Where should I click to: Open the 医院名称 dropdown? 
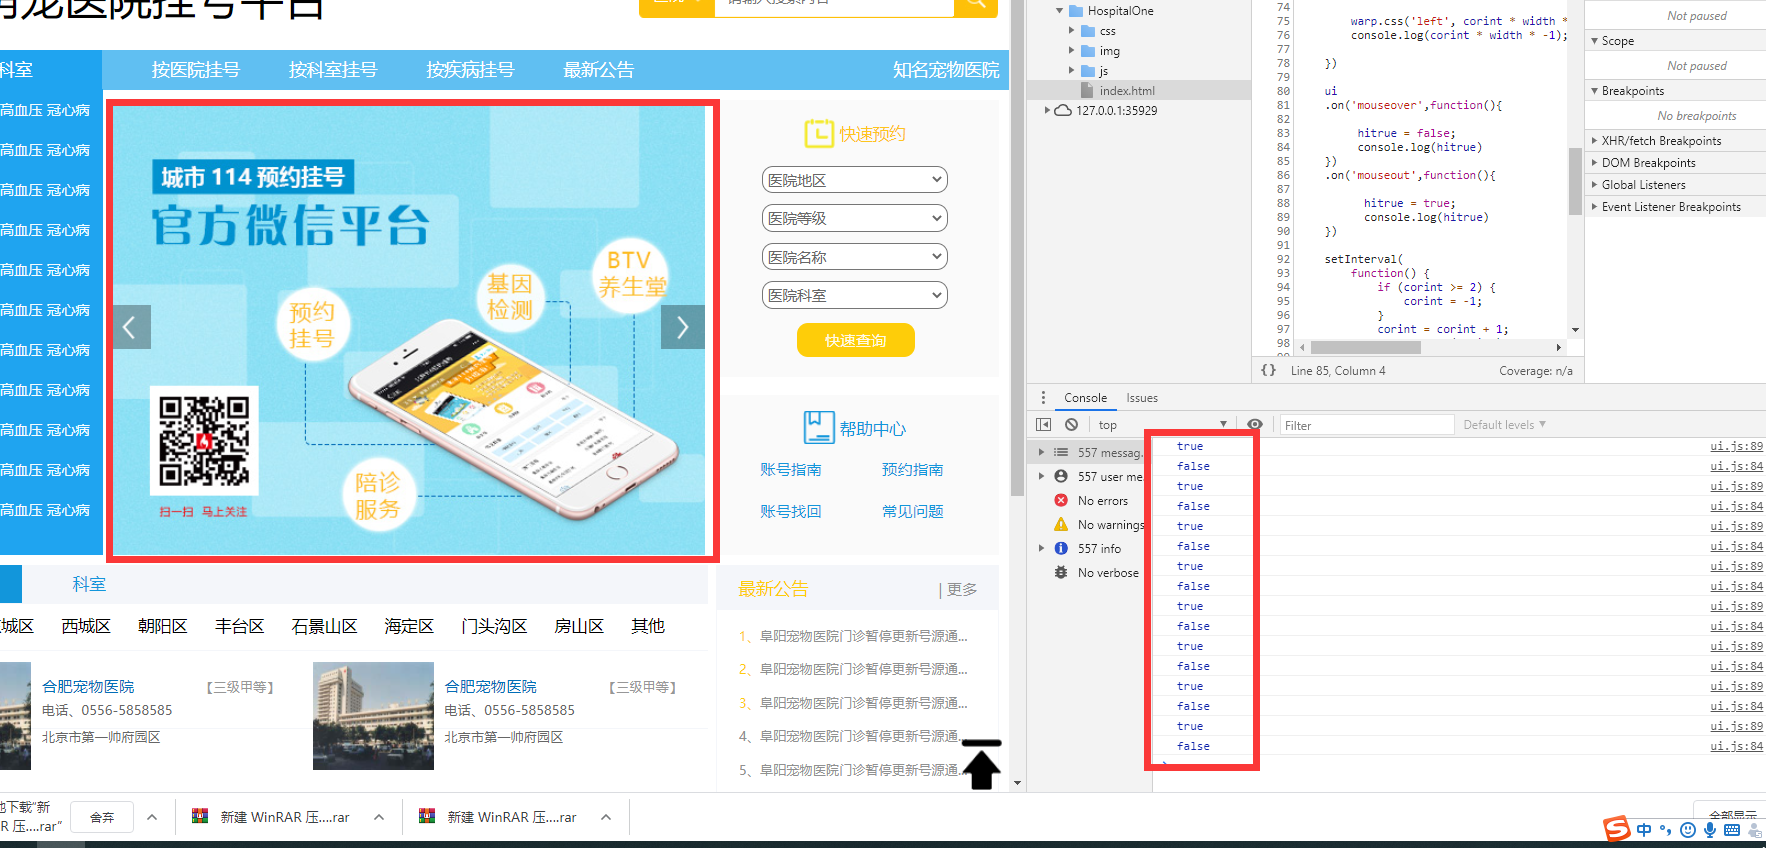click(x=855, y=257)
